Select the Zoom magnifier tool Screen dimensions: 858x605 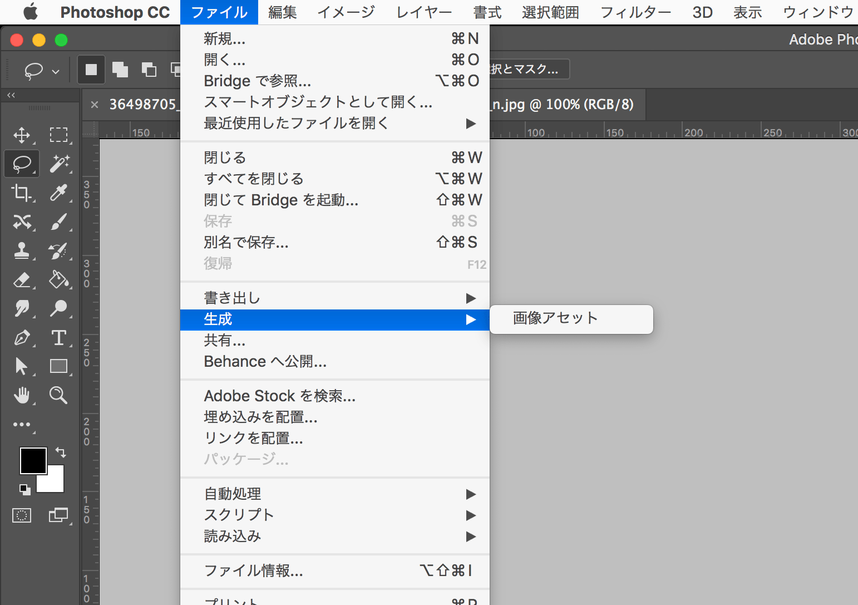(x=59, y=395)
